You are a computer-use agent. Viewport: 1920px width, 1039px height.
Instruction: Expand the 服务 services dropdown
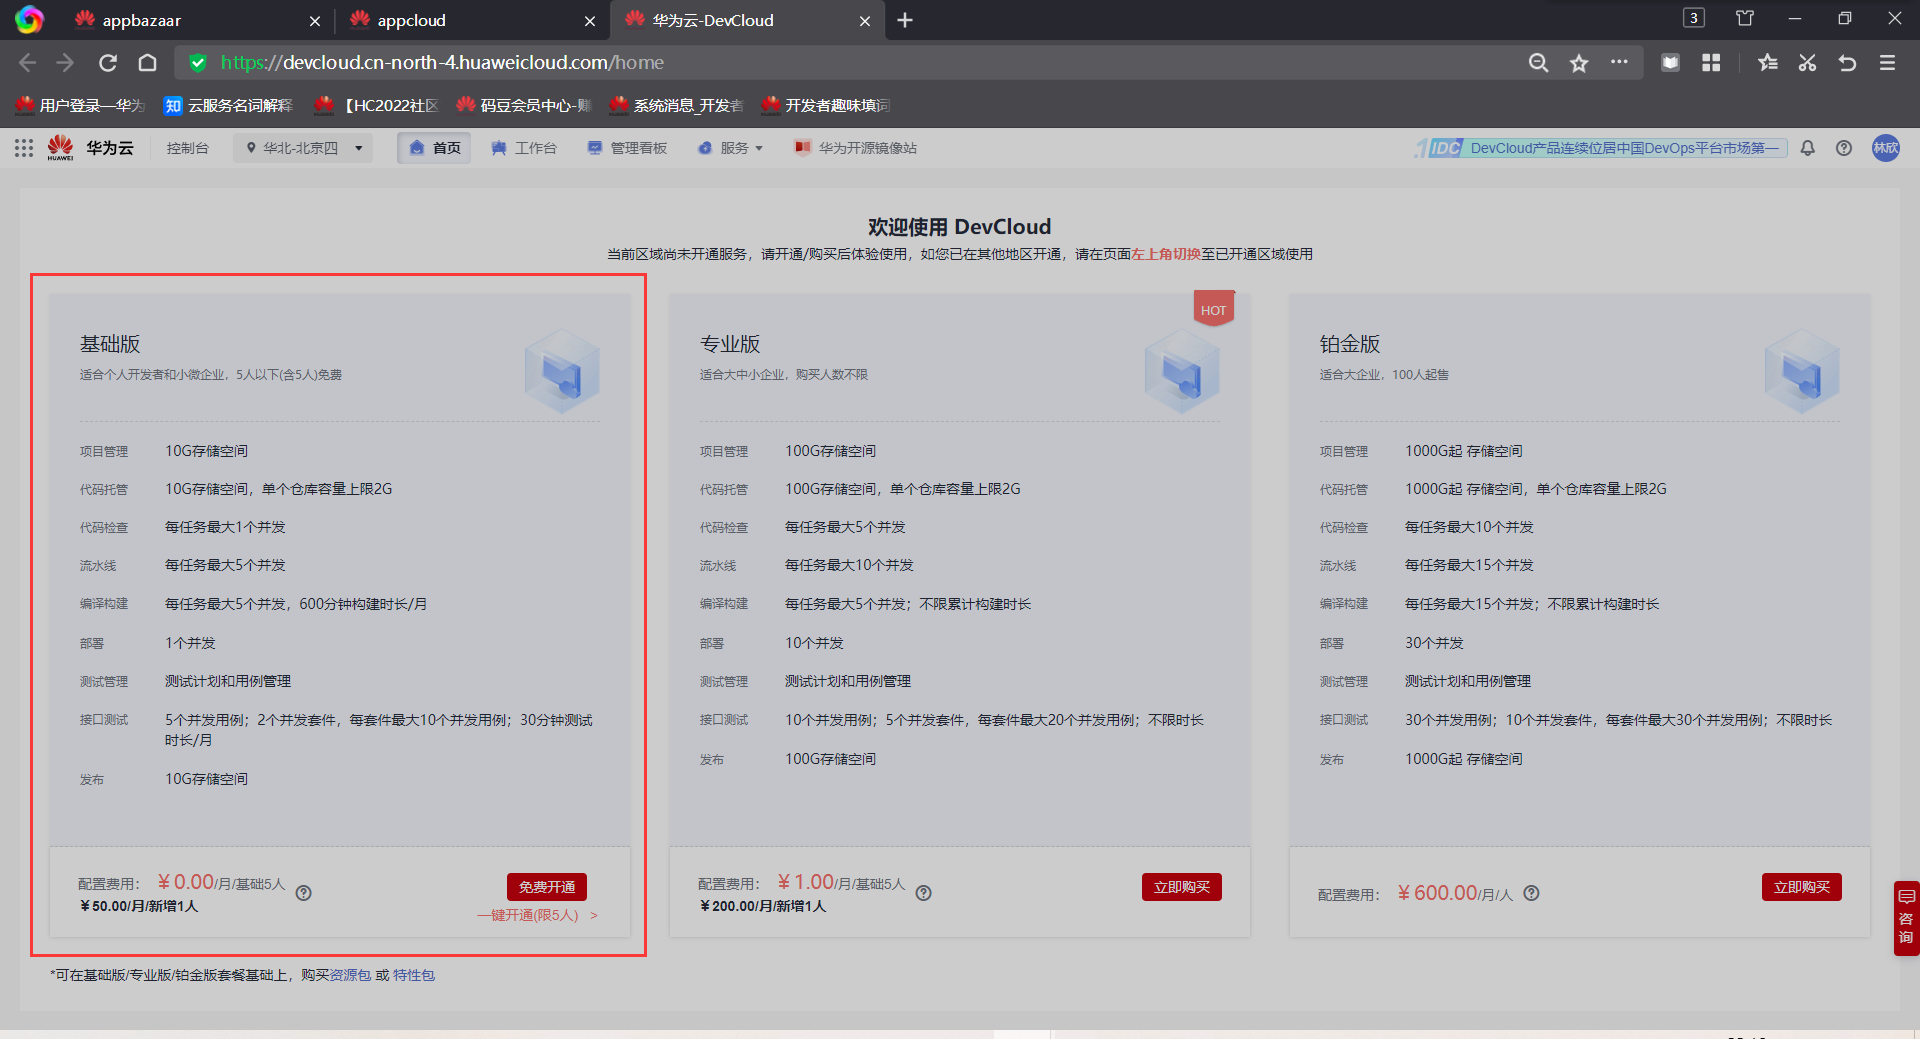pos(731,148)
